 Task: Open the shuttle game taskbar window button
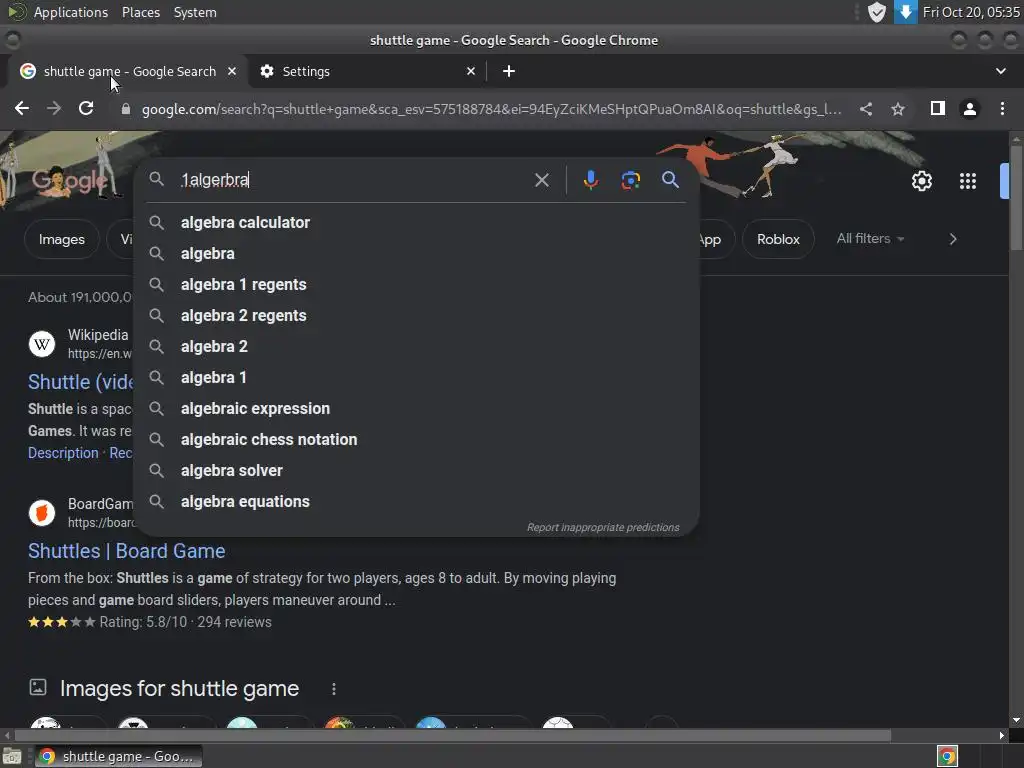point(118,756)
